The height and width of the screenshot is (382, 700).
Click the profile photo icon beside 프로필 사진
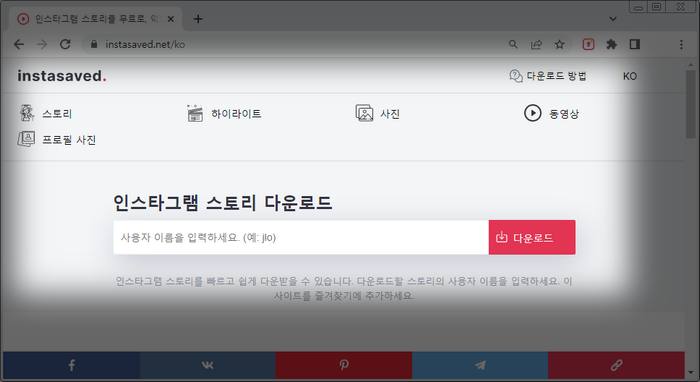point(26,139)
